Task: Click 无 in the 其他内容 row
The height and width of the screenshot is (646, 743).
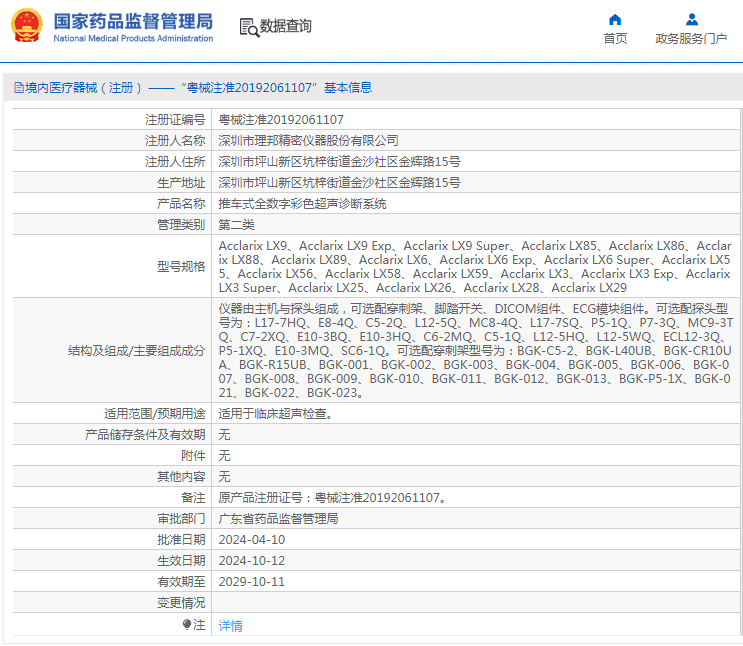Action: [224, 476]
